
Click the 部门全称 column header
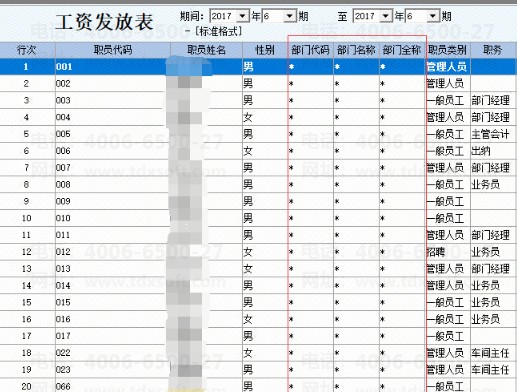402,50
